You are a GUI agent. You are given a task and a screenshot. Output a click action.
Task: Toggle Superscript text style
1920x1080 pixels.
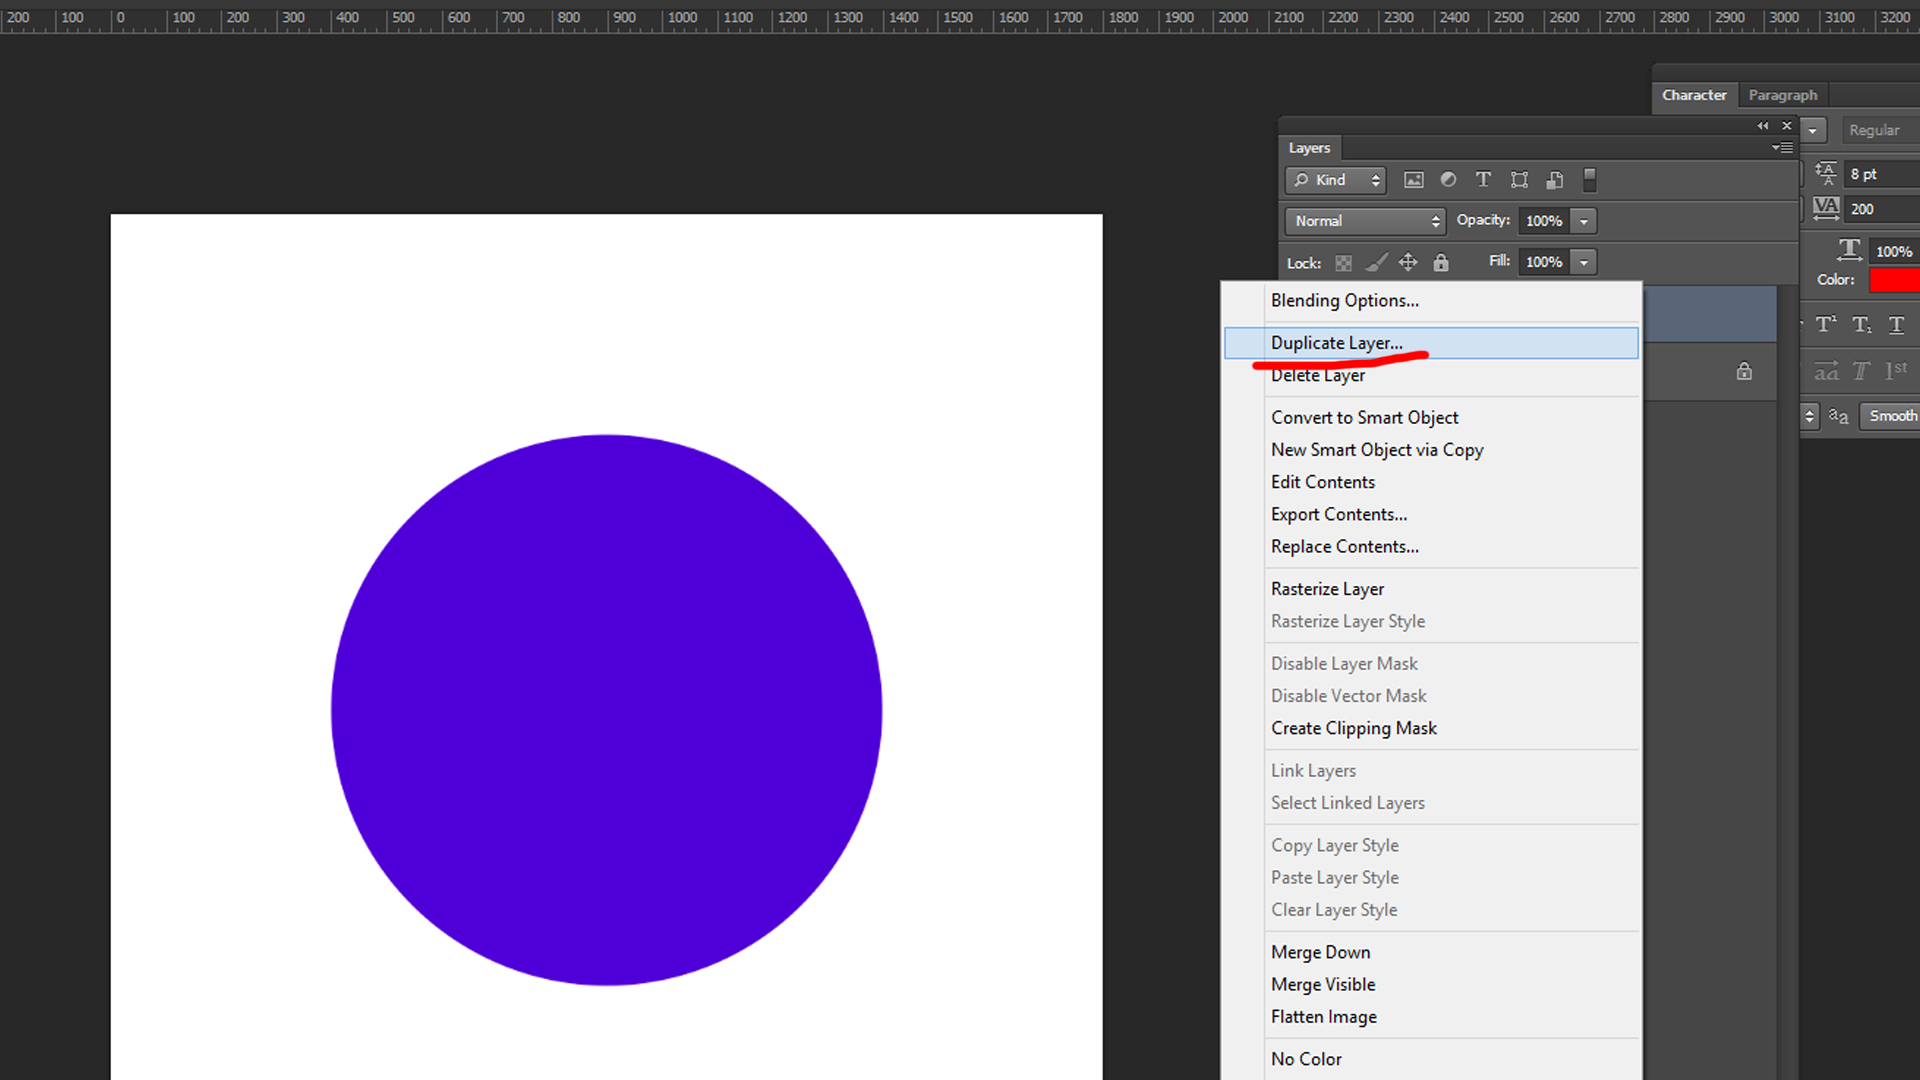1826,324
